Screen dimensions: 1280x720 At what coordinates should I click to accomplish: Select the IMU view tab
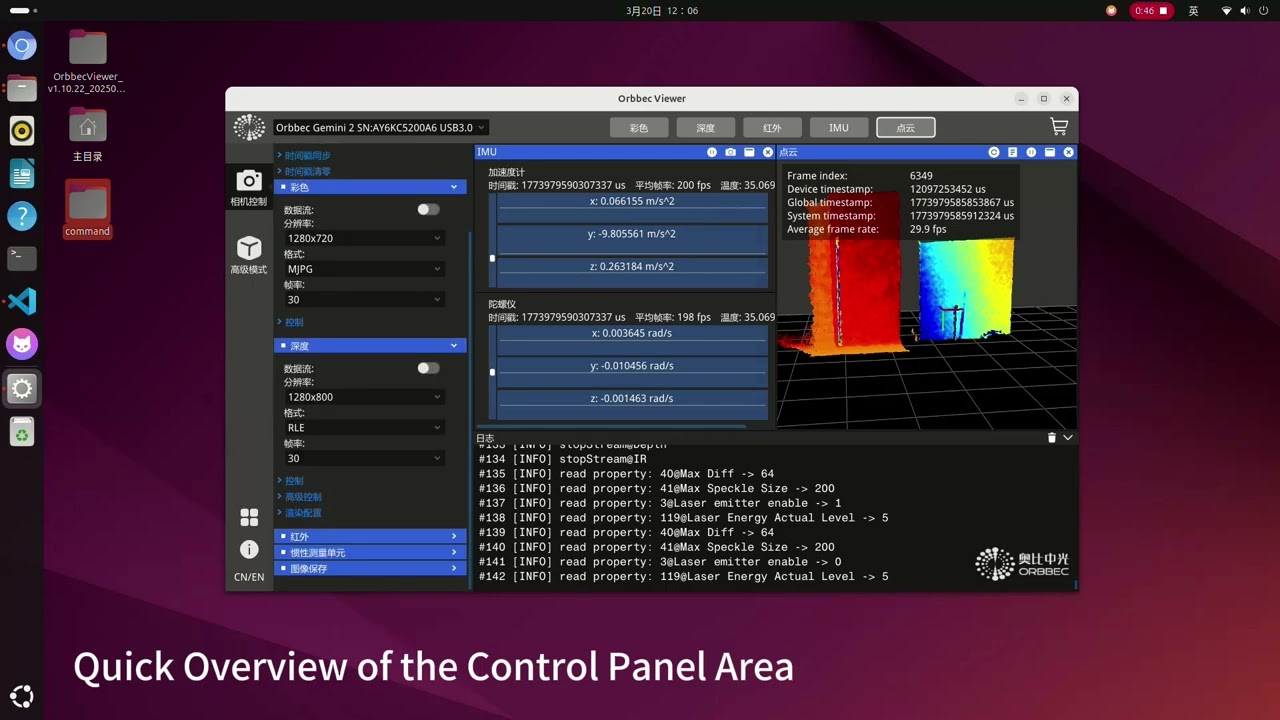coord(839,127)
